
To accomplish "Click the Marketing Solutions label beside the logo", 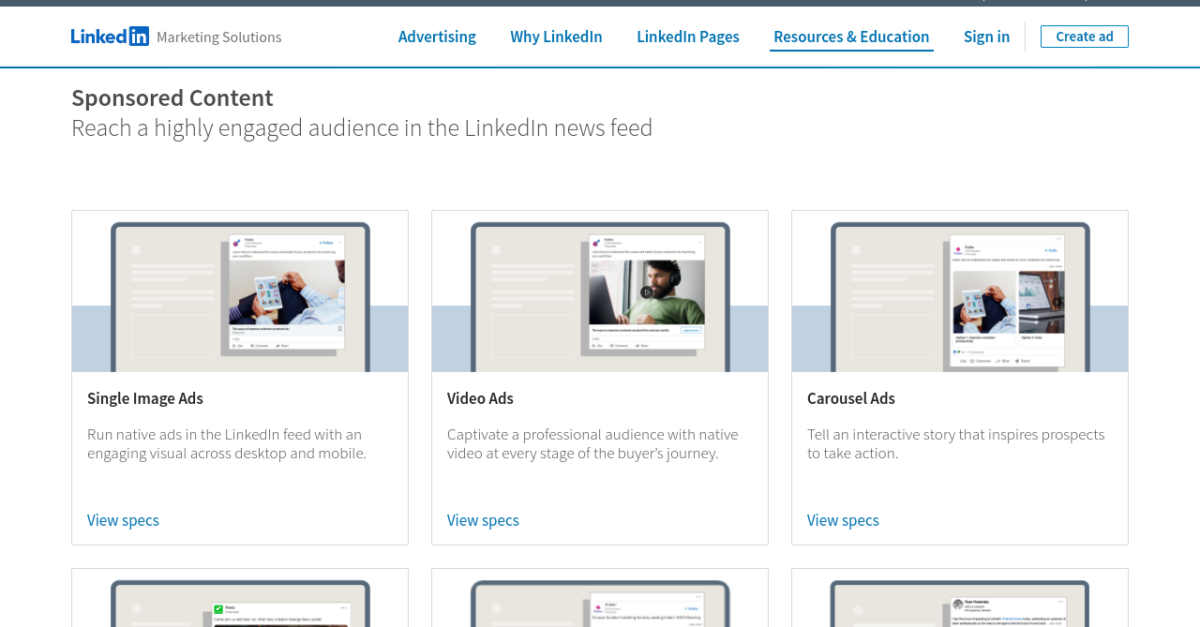I will pyautogui.click(x=218, y=37).
